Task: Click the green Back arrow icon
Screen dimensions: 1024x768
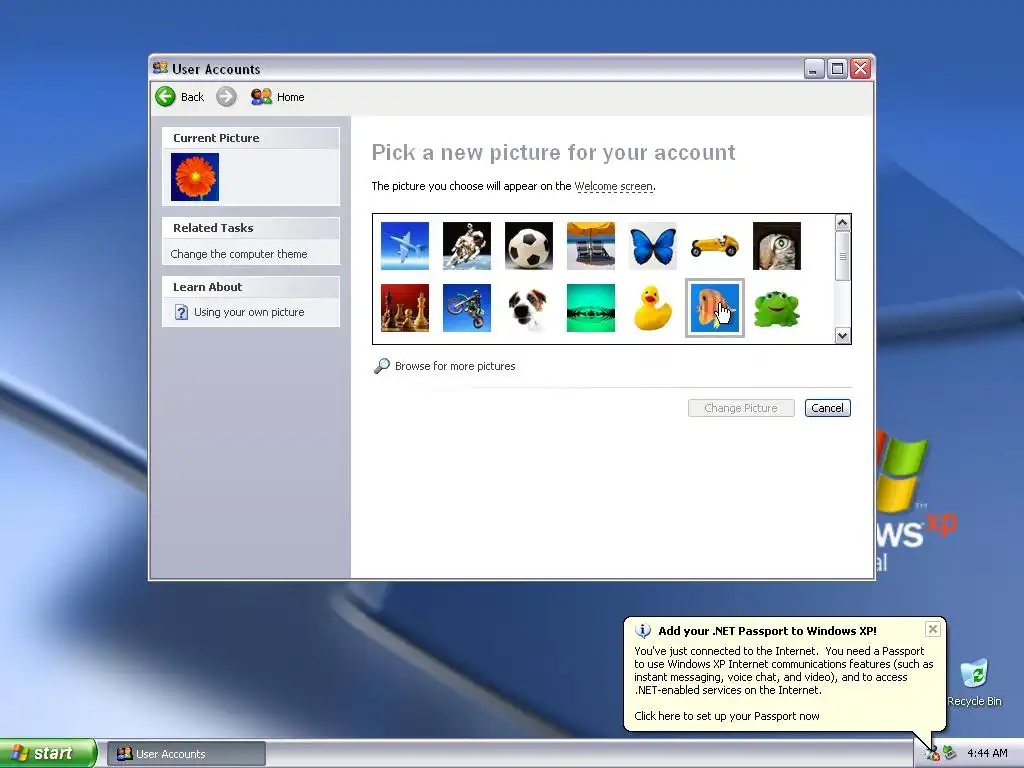Action: (x=165, y=97)
